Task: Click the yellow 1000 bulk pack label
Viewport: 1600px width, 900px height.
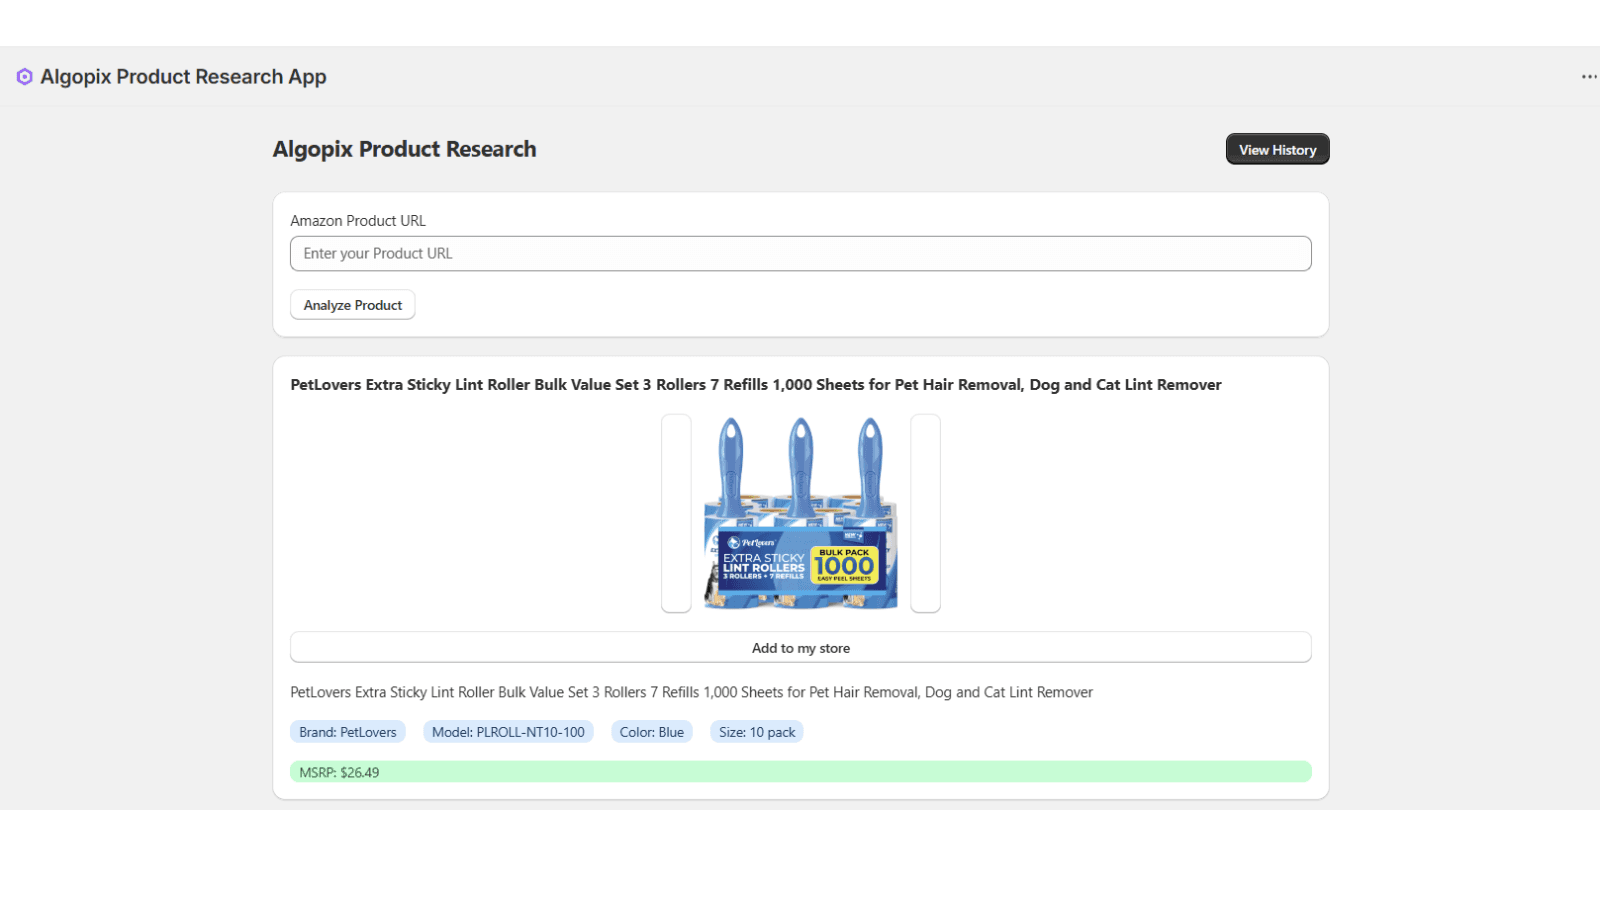Action: 844,565
